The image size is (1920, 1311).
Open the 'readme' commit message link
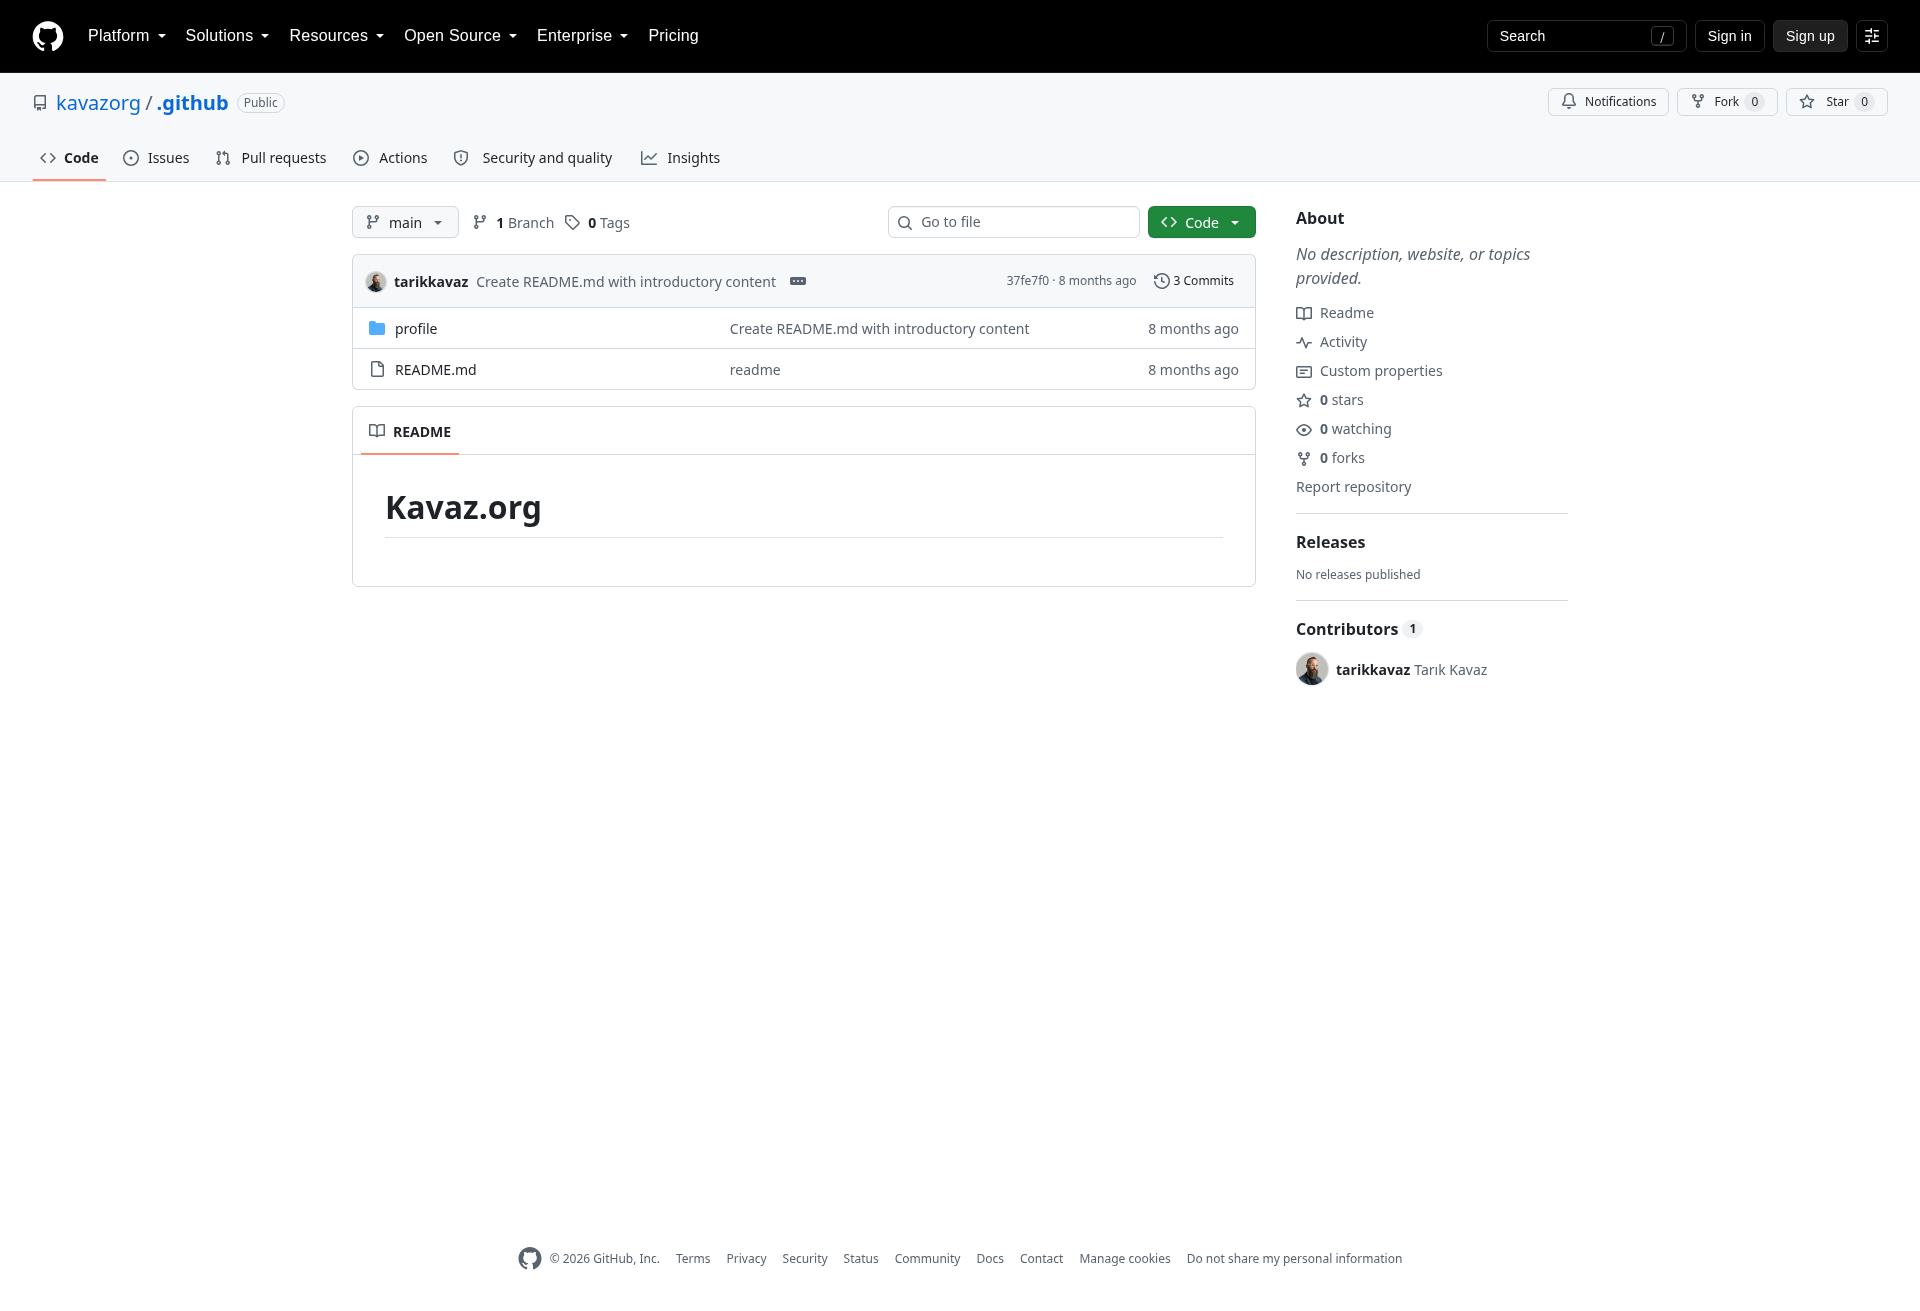(x=755, y=370)
